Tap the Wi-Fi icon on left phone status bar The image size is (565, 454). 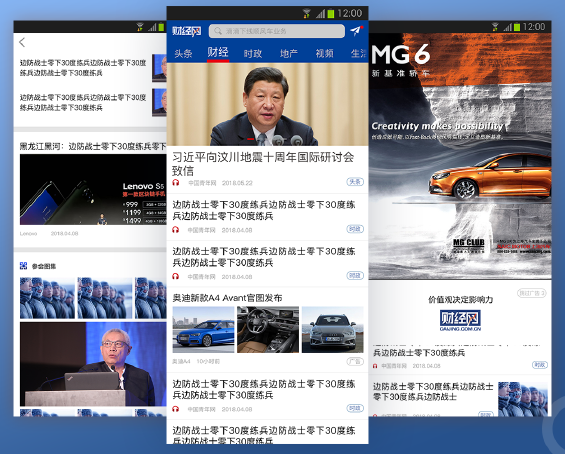pos(140,27)
